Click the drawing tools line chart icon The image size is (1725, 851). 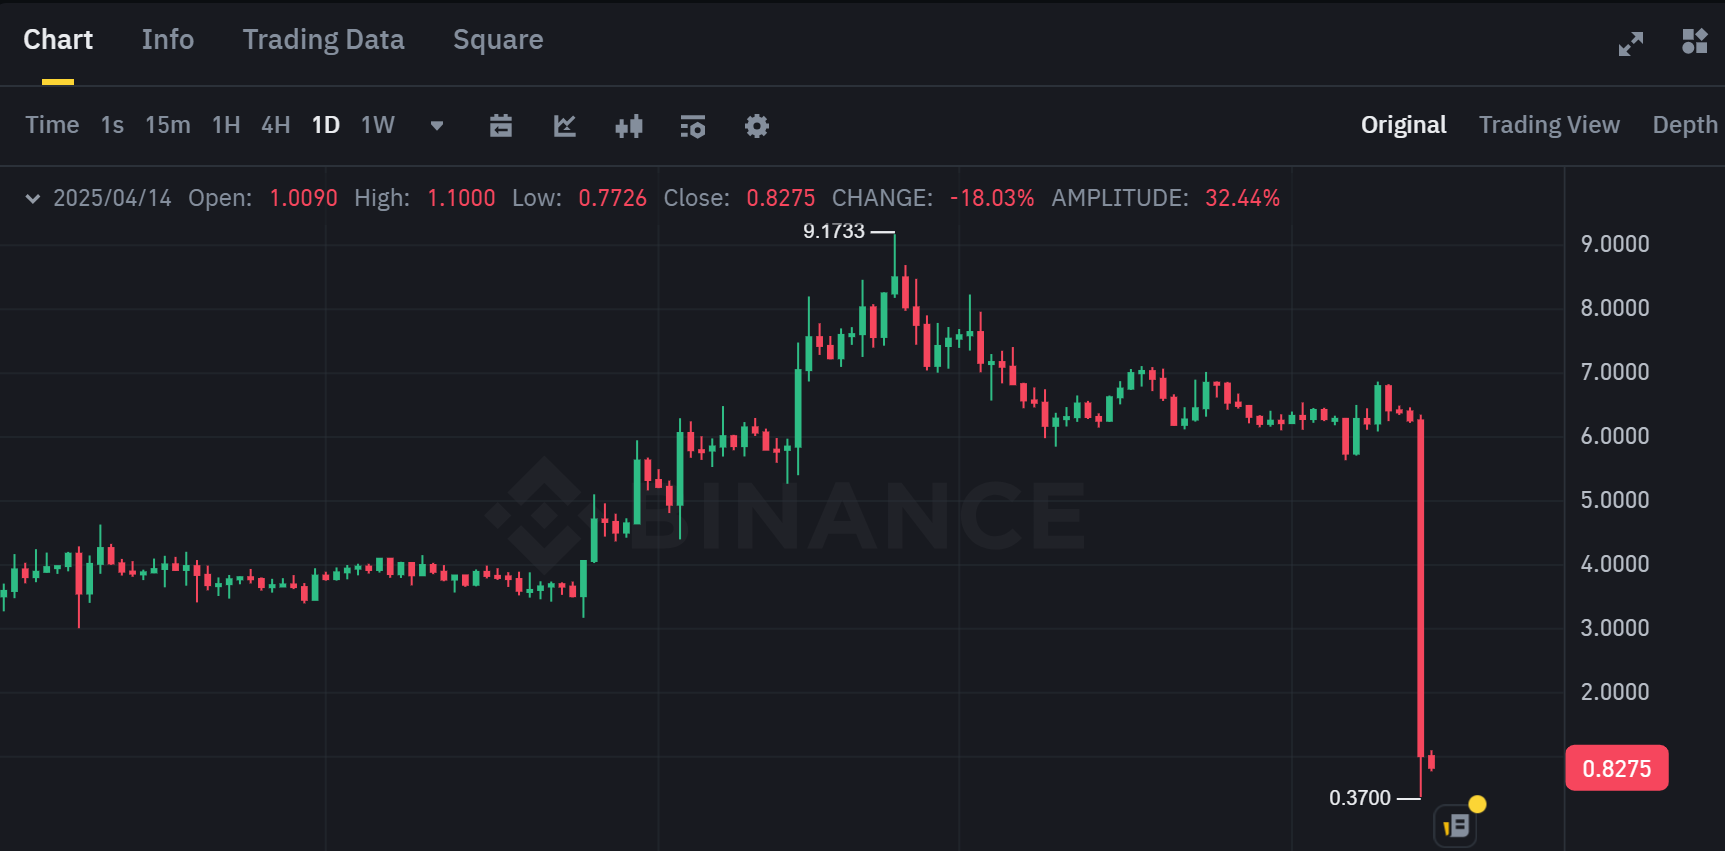(x=565, y=126)
